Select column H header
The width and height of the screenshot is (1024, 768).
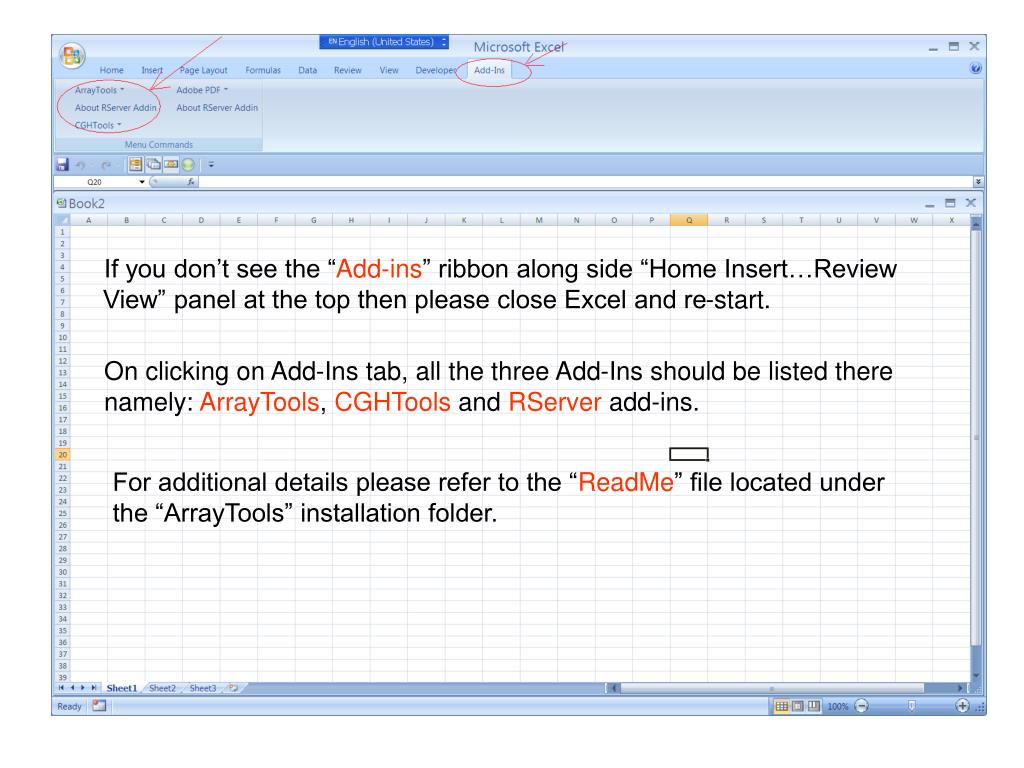tap(351, 220)
